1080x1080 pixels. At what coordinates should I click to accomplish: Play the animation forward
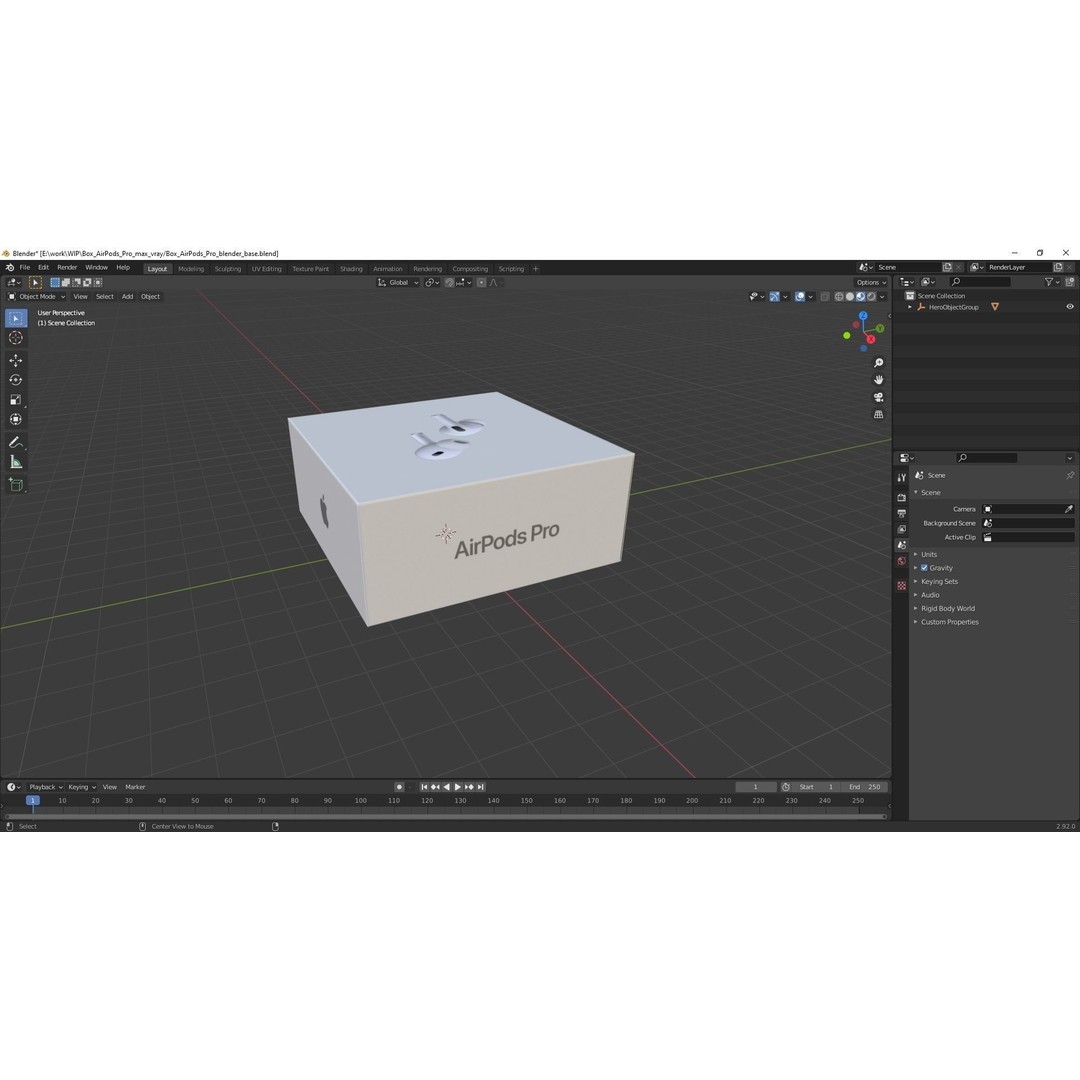[x=458, y=787]
